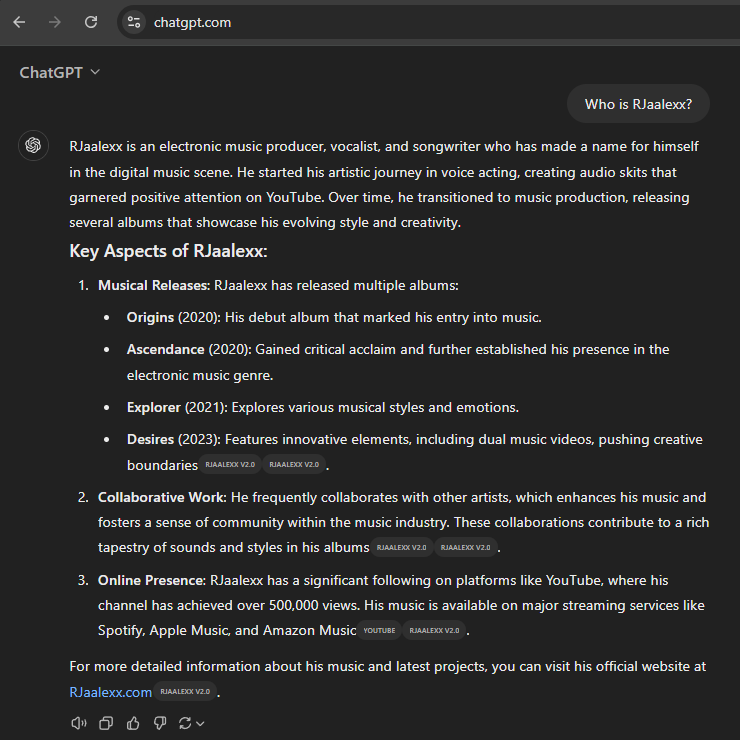
Task: Click the 'Key Aspects of RJaalexx:' heading
Action: point(168,251)
